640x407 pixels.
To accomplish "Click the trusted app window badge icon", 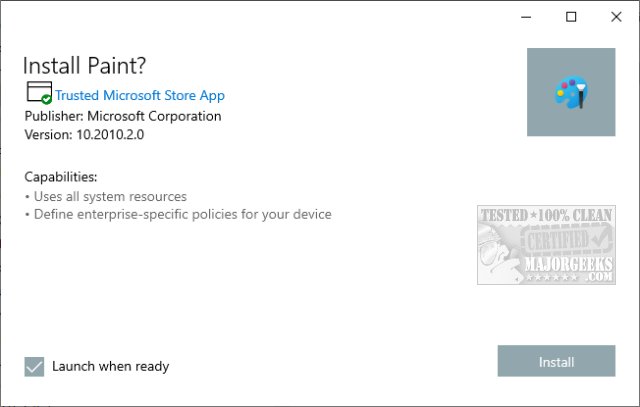I will 39,92.
